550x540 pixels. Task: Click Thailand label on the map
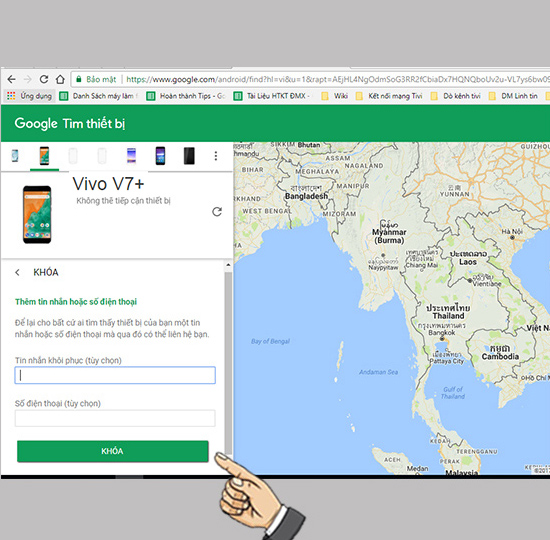[x=448, y=316]
